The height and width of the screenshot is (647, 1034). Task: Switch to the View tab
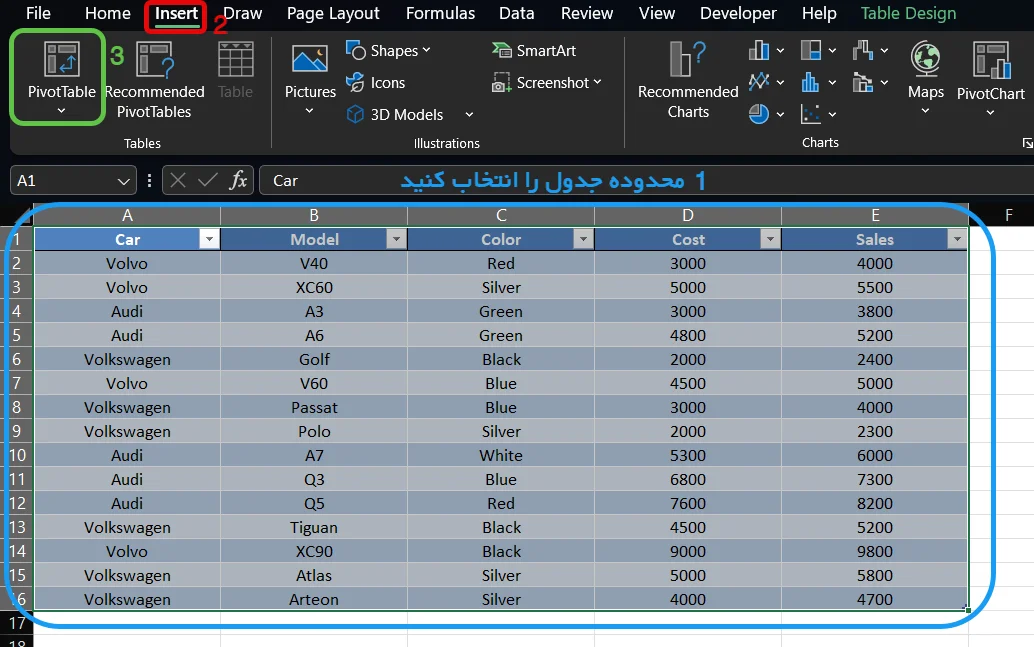657,13
